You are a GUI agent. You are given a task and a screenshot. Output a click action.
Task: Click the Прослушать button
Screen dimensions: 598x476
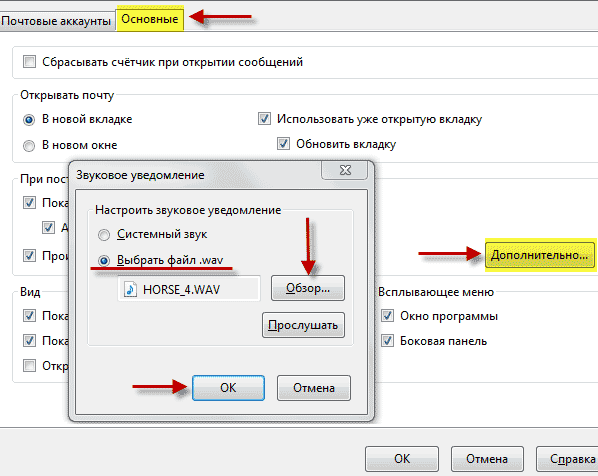[x=303, y=325]
